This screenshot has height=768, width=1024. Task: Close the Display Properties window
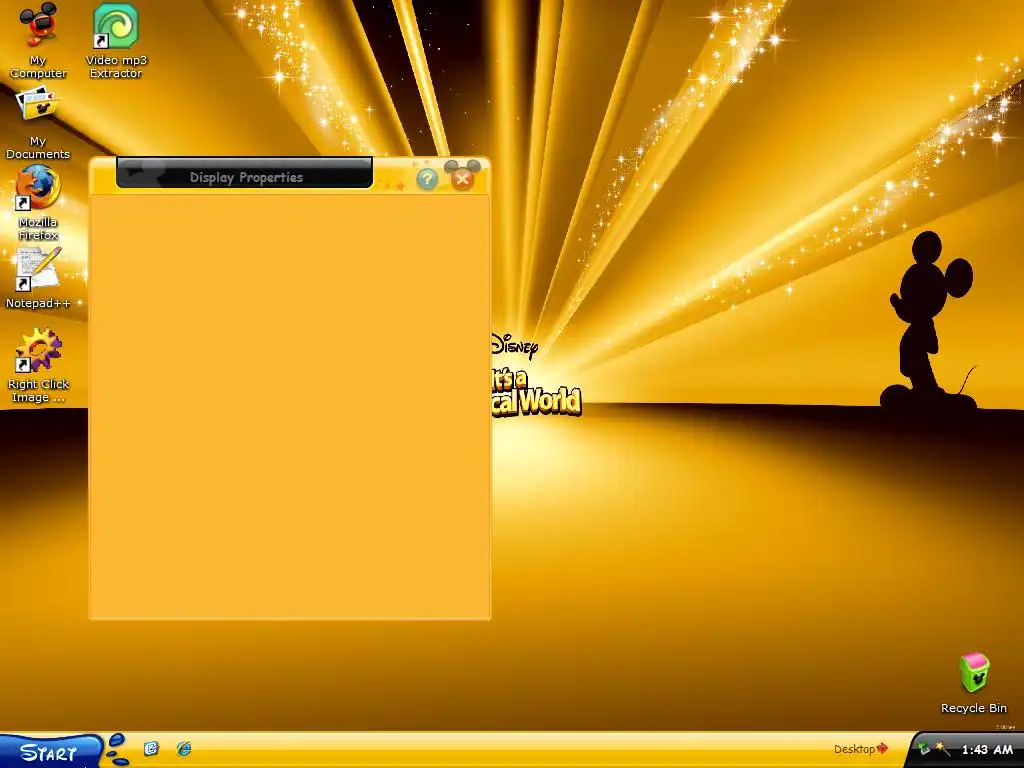462,178
